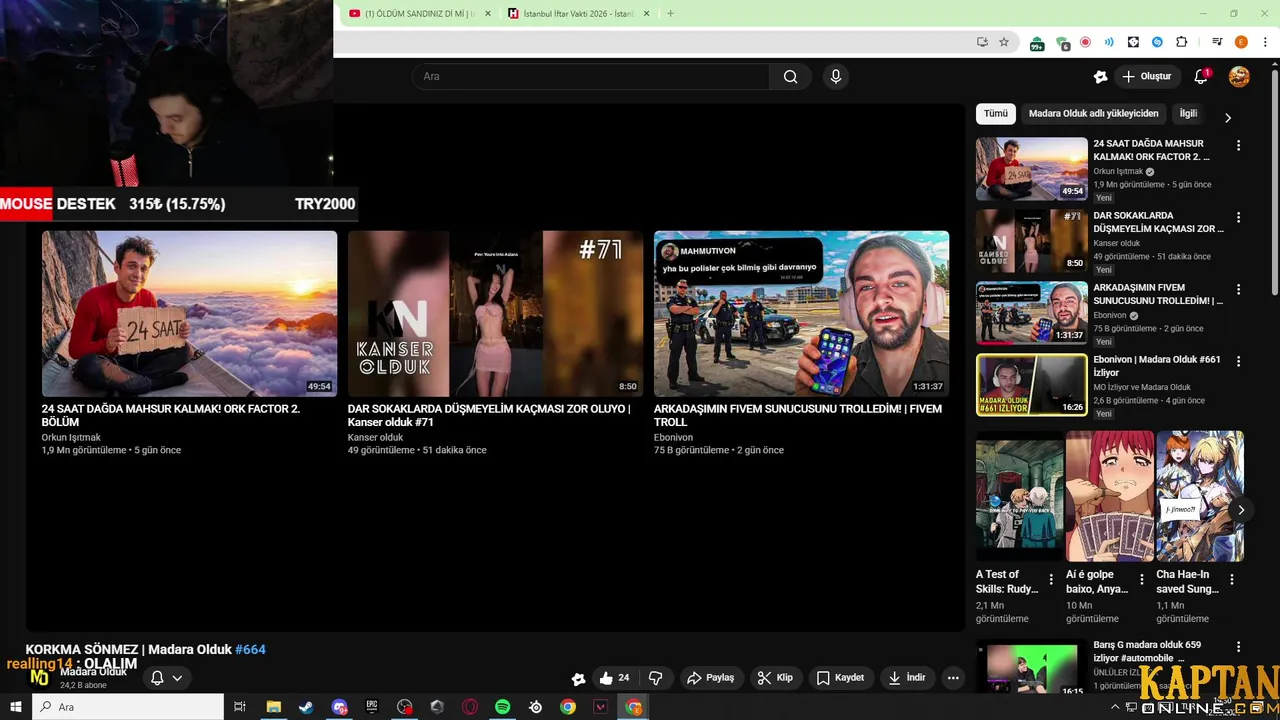Open File Explorer from the taskbar
1280x720 pixels.
click(x=273, y=707)
